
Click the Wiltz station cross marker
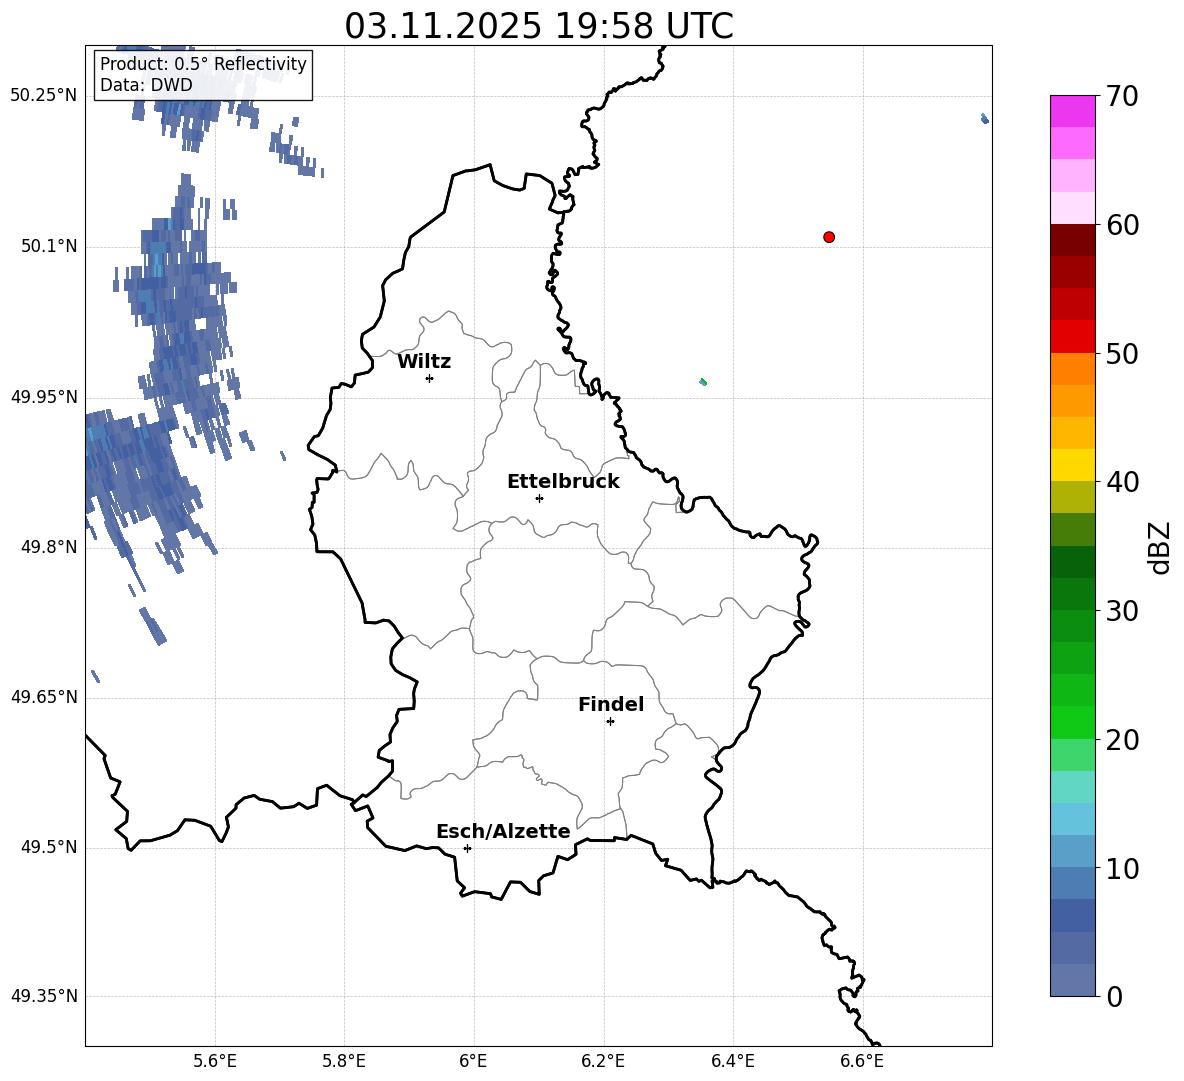coord(430,378)
